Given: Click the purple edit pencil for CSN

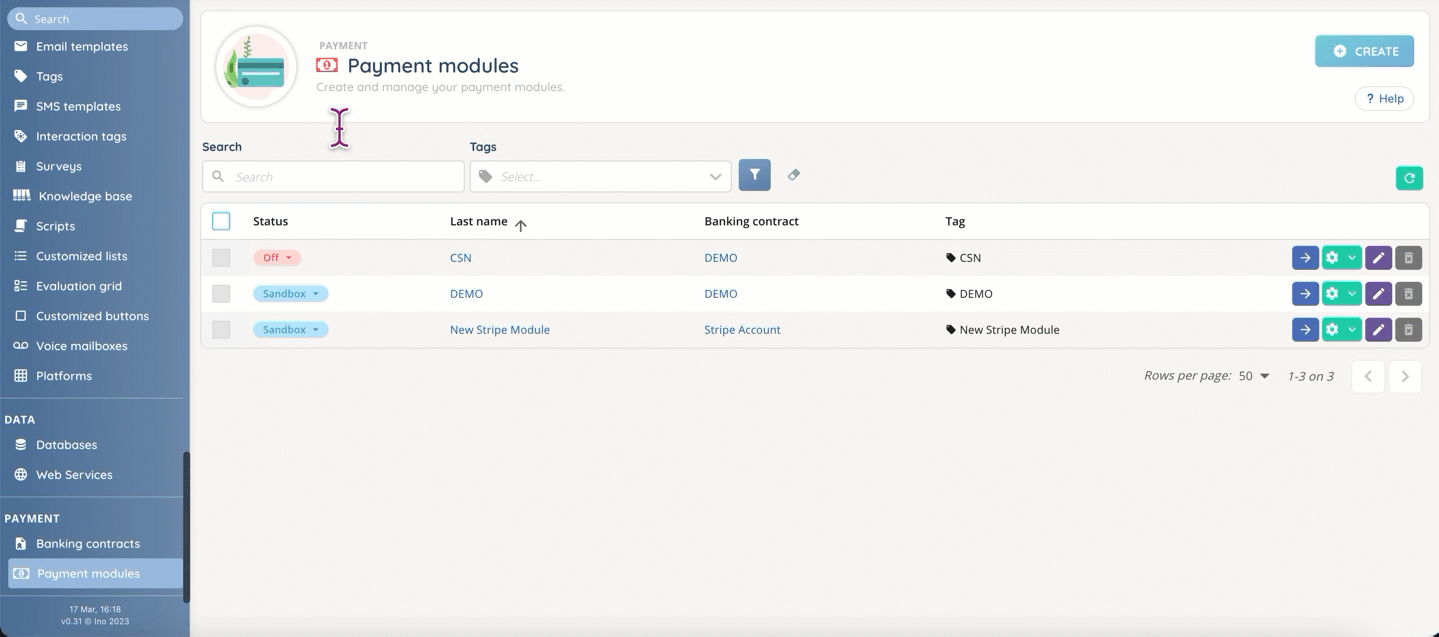Looking at the screenshot, I should [x=1378, y=258].
